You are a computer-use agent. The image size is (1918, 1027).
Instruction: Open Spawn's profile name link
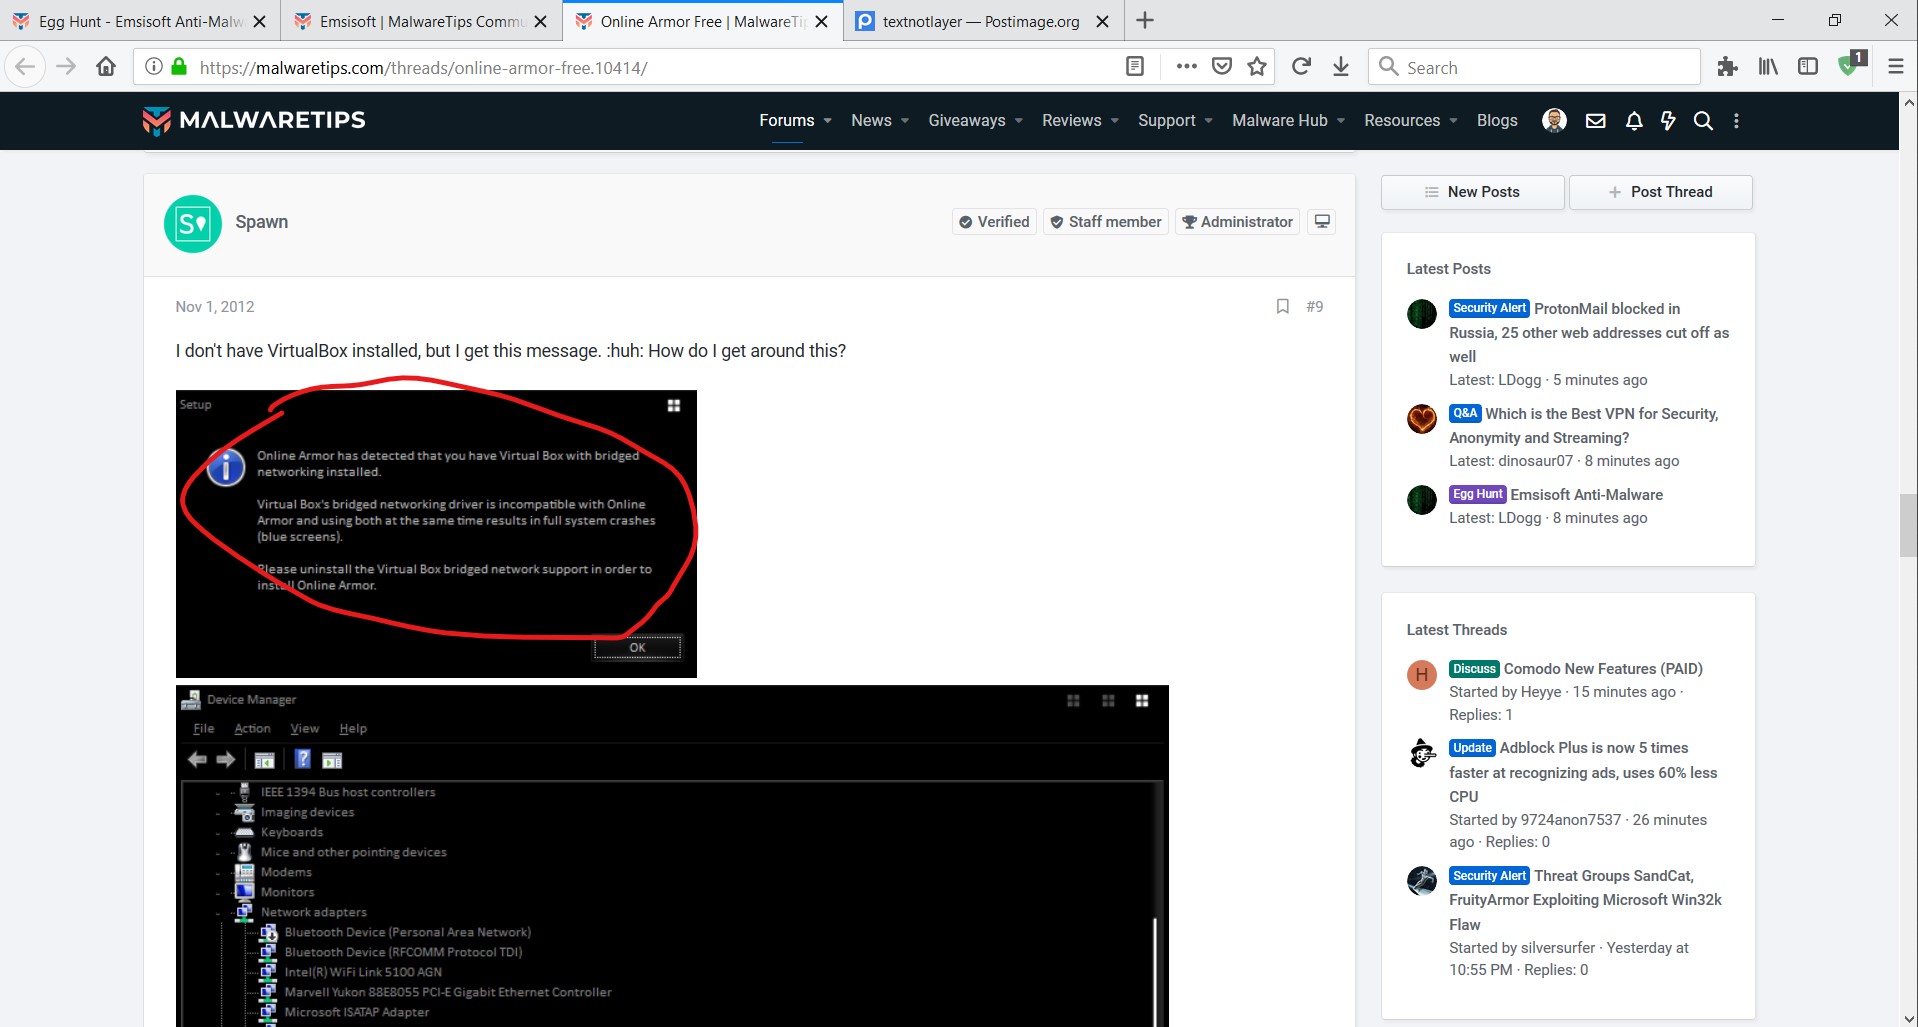(262, 222)
